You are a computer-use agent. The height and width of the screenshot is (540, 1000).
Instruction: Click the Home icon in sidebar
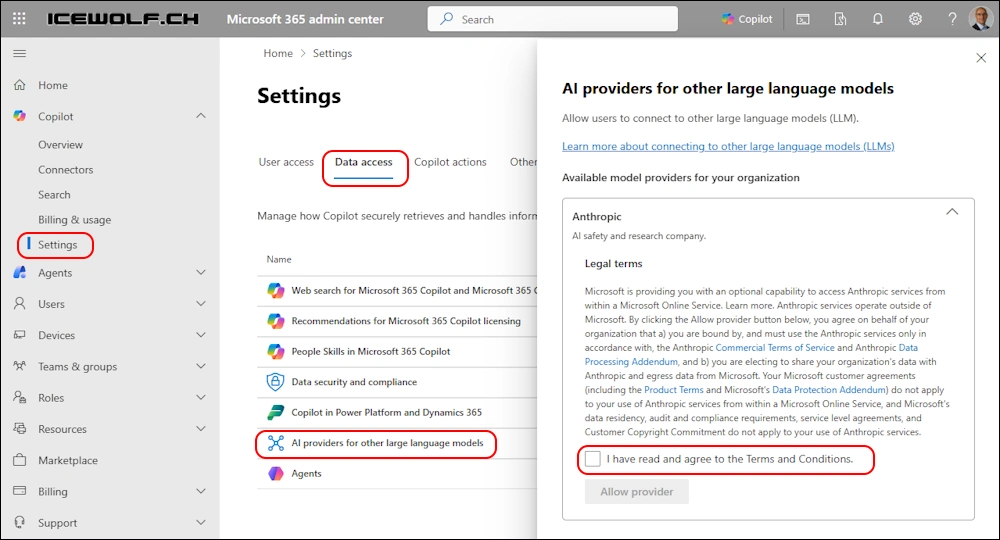pyautogui.click(x=20, y=86)
